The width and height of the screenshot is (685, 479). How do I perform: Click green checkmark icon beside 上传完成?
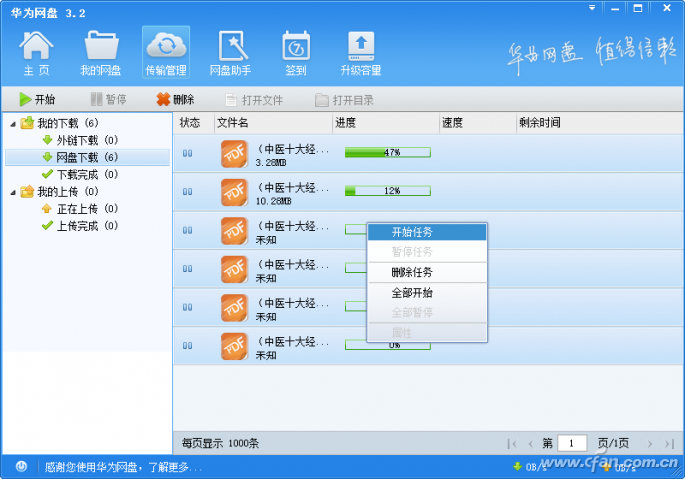pyautogui.click(x=48, y=226)
